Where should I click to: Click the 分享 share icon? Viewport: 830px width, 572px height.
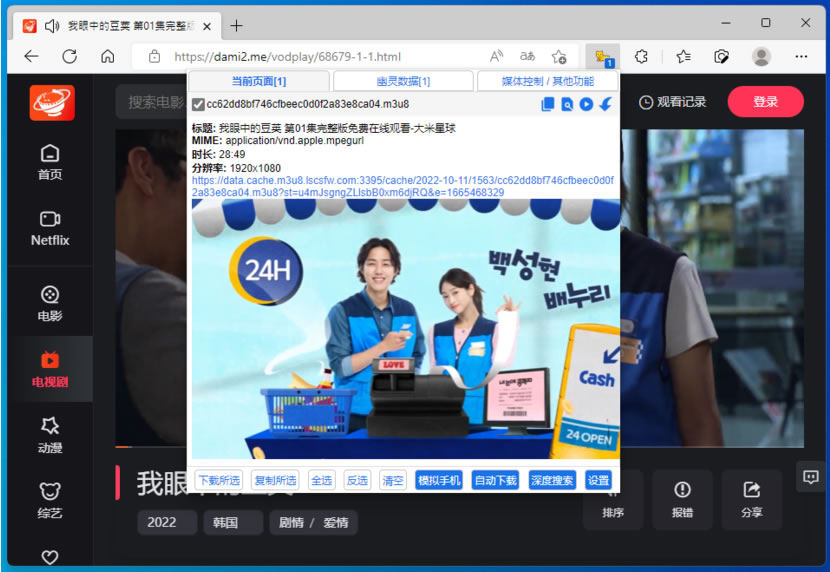(x=752, y=499)
